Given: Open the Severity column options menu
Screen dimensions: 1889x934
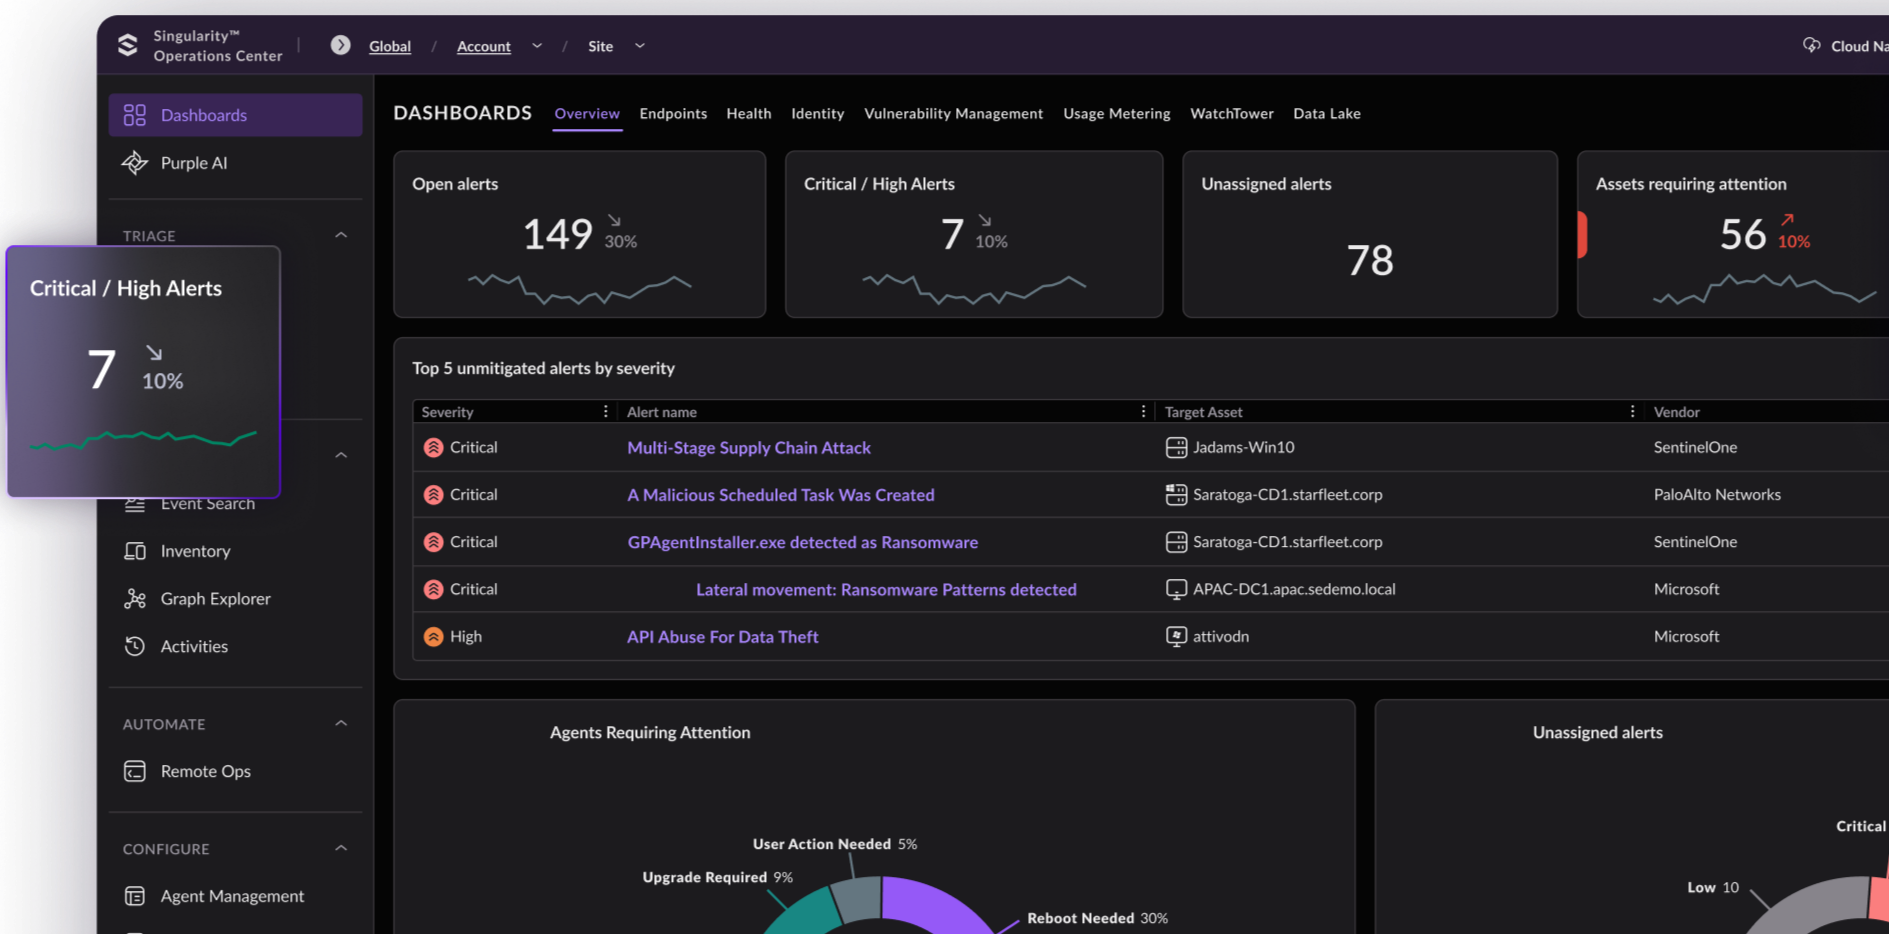Looking at the screenshot, I should 606,411.
